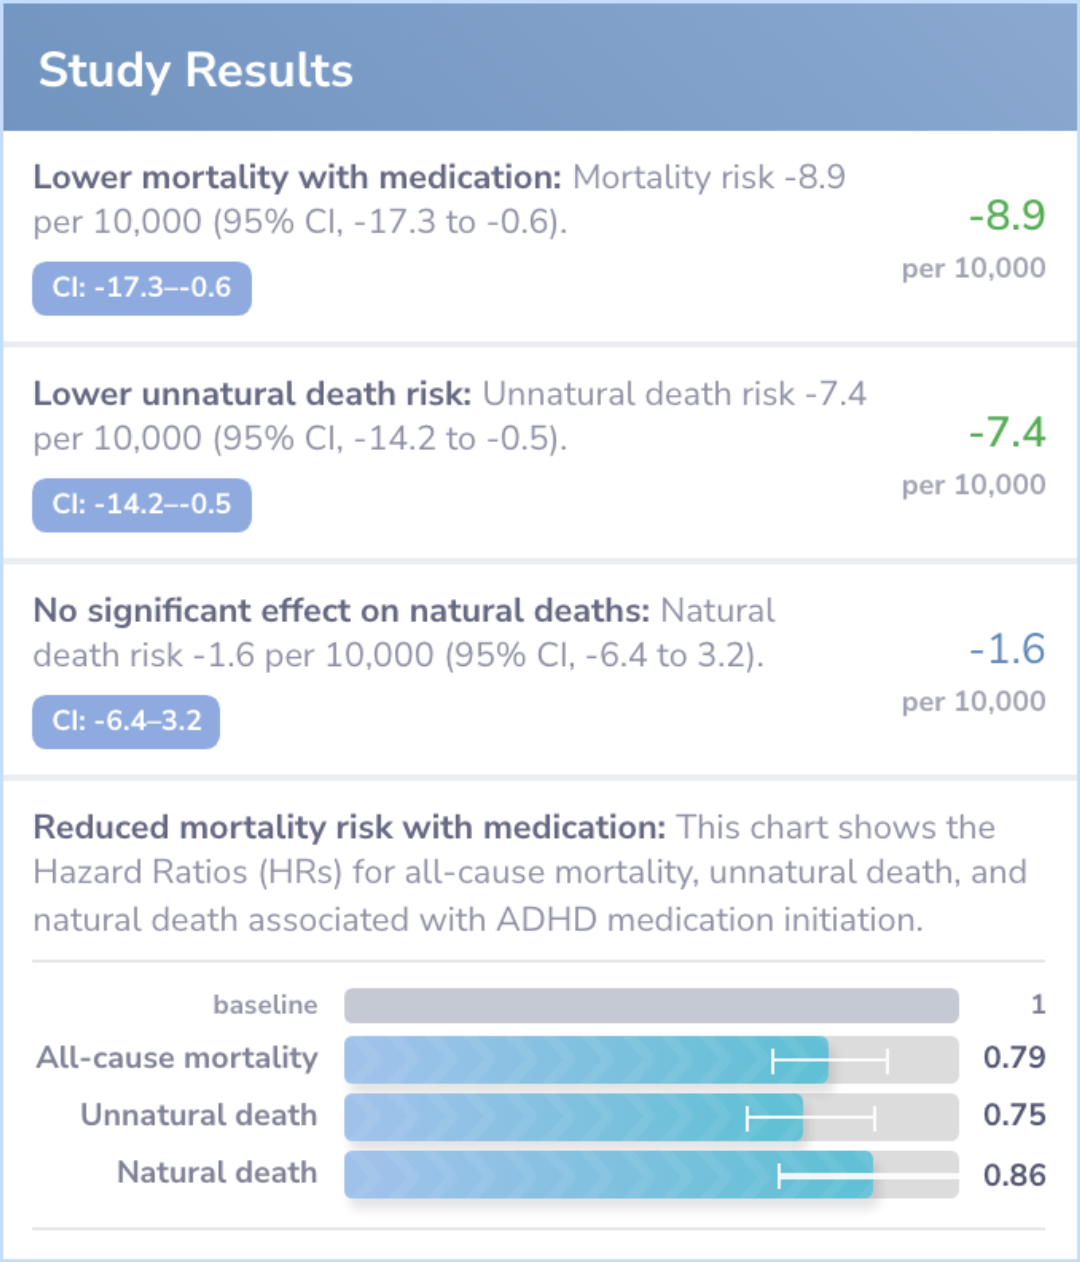Click the "baseline" chart label
The width and height of the screenshot is (1080, 1262).
click(265, 1005)
